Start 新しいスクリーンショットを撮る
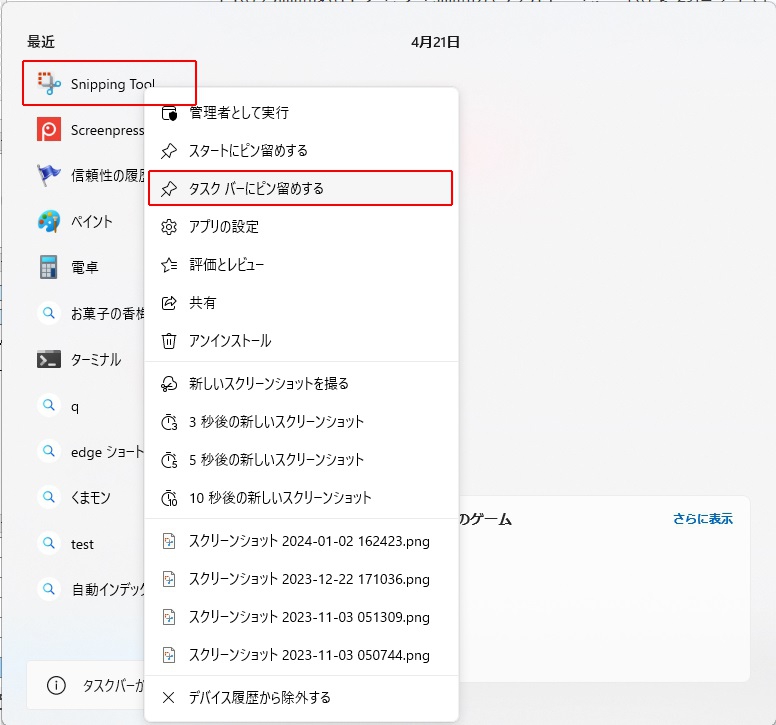Screen dimensions: 776x725 (x=268, y=384)
